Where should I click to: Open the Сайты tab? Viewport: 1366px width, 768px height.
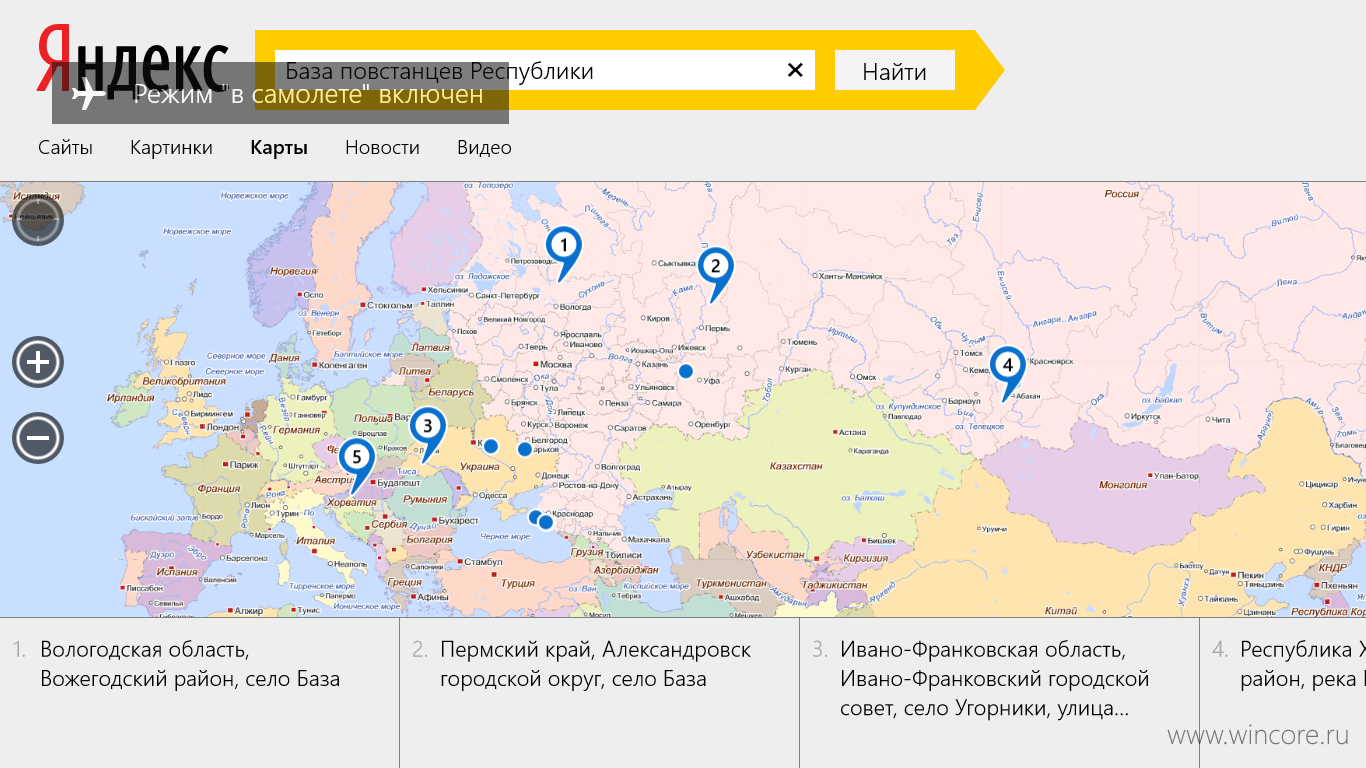(65, 148)
